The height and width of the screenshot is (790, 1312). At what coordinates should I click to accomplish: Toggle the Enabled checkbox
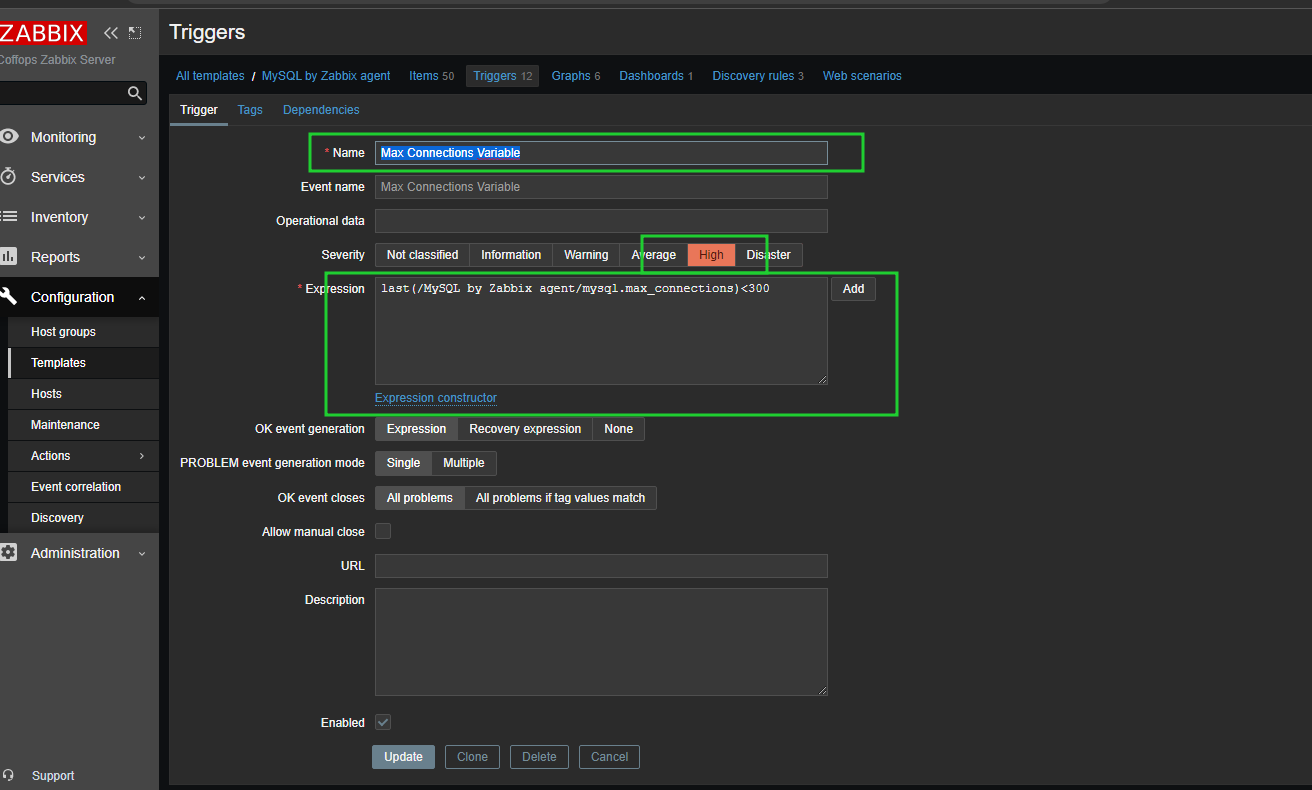[x=382, y=722]
